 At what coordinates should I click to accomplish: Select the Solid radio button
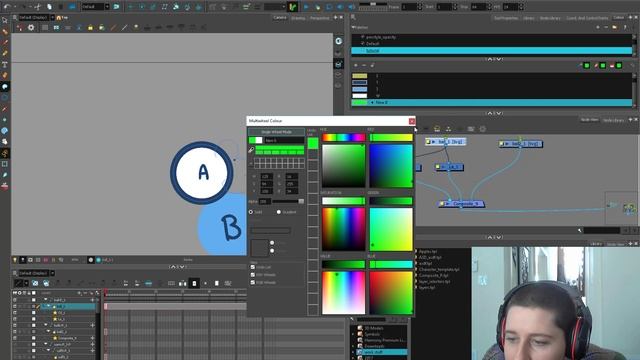(251, 212)
